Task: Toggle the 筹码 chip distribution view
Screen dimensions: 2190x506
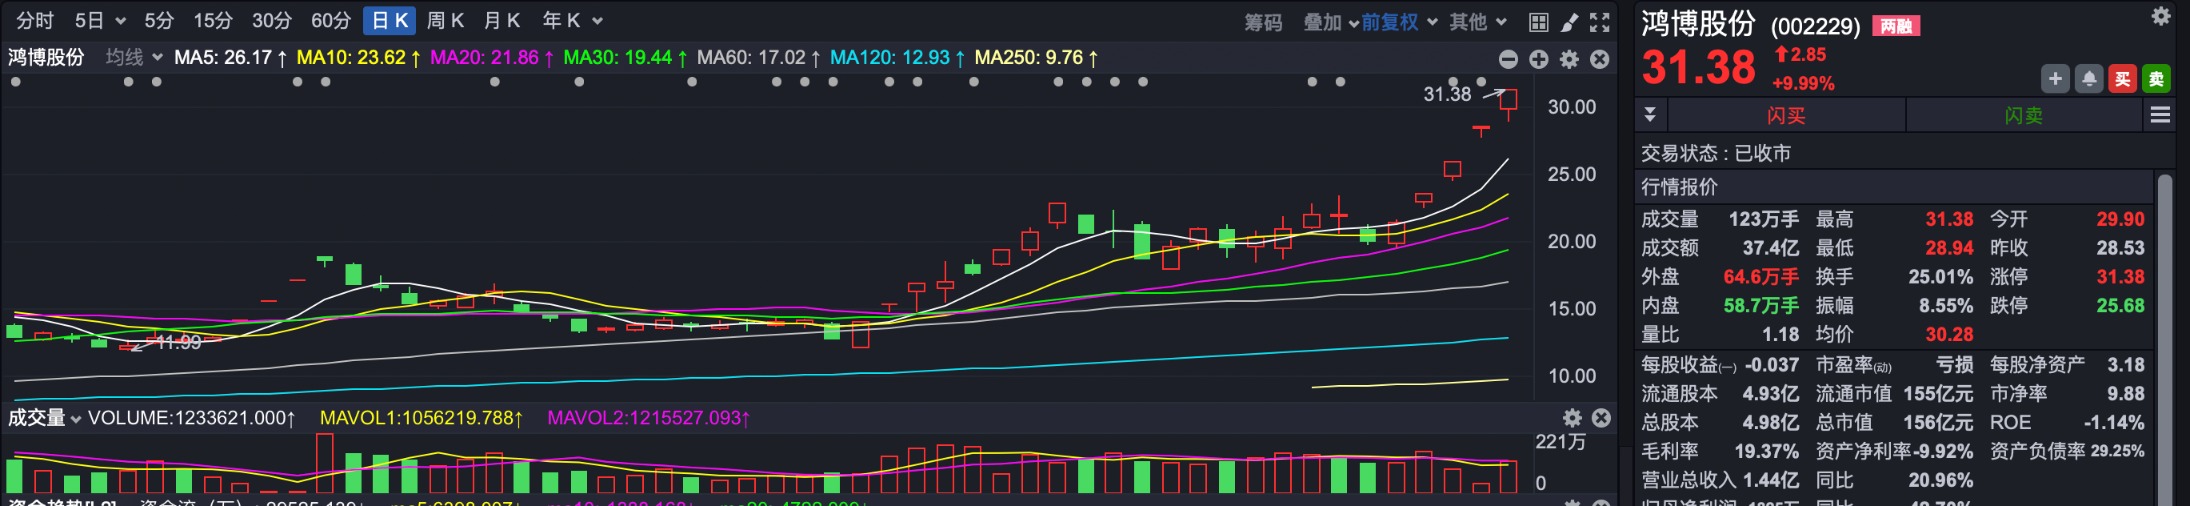Action: [x=1263, y=22]
